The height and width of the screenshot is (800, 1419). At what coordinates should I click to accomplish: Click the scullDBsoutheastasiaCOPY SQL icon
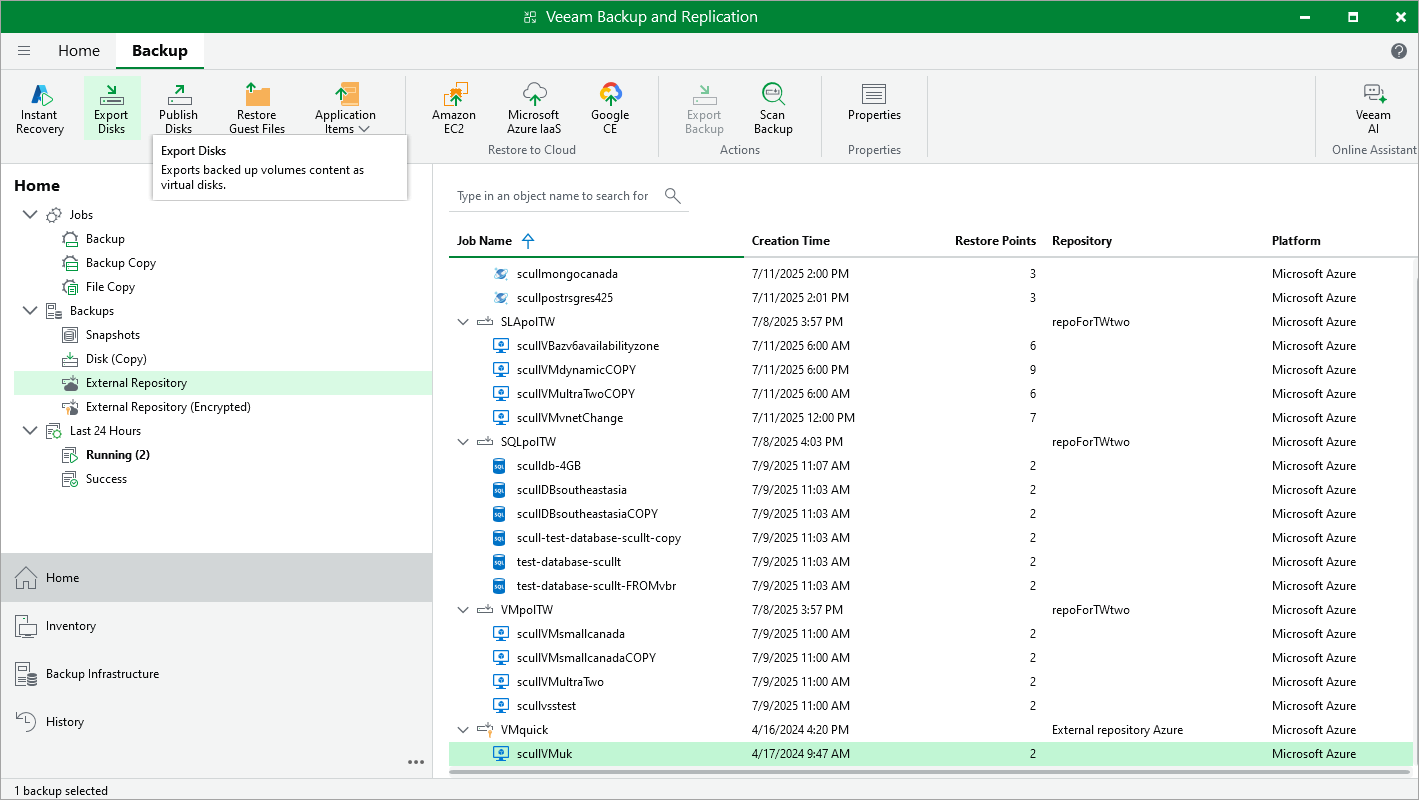coord(500,514)
